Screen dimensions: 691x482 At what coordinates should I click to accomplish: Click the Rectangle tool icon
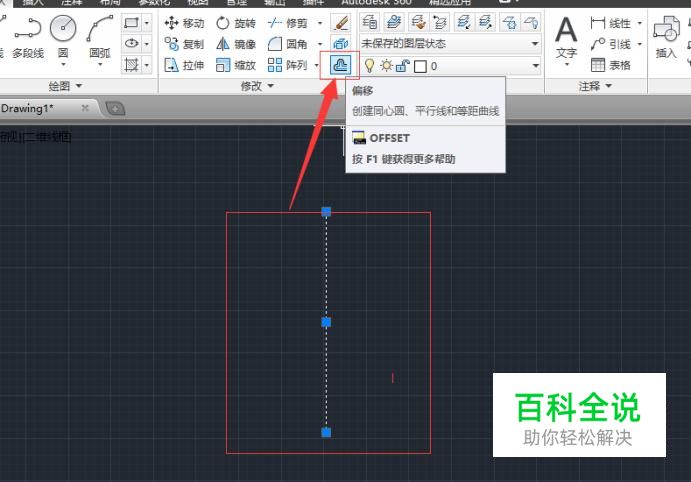[131, 22]
